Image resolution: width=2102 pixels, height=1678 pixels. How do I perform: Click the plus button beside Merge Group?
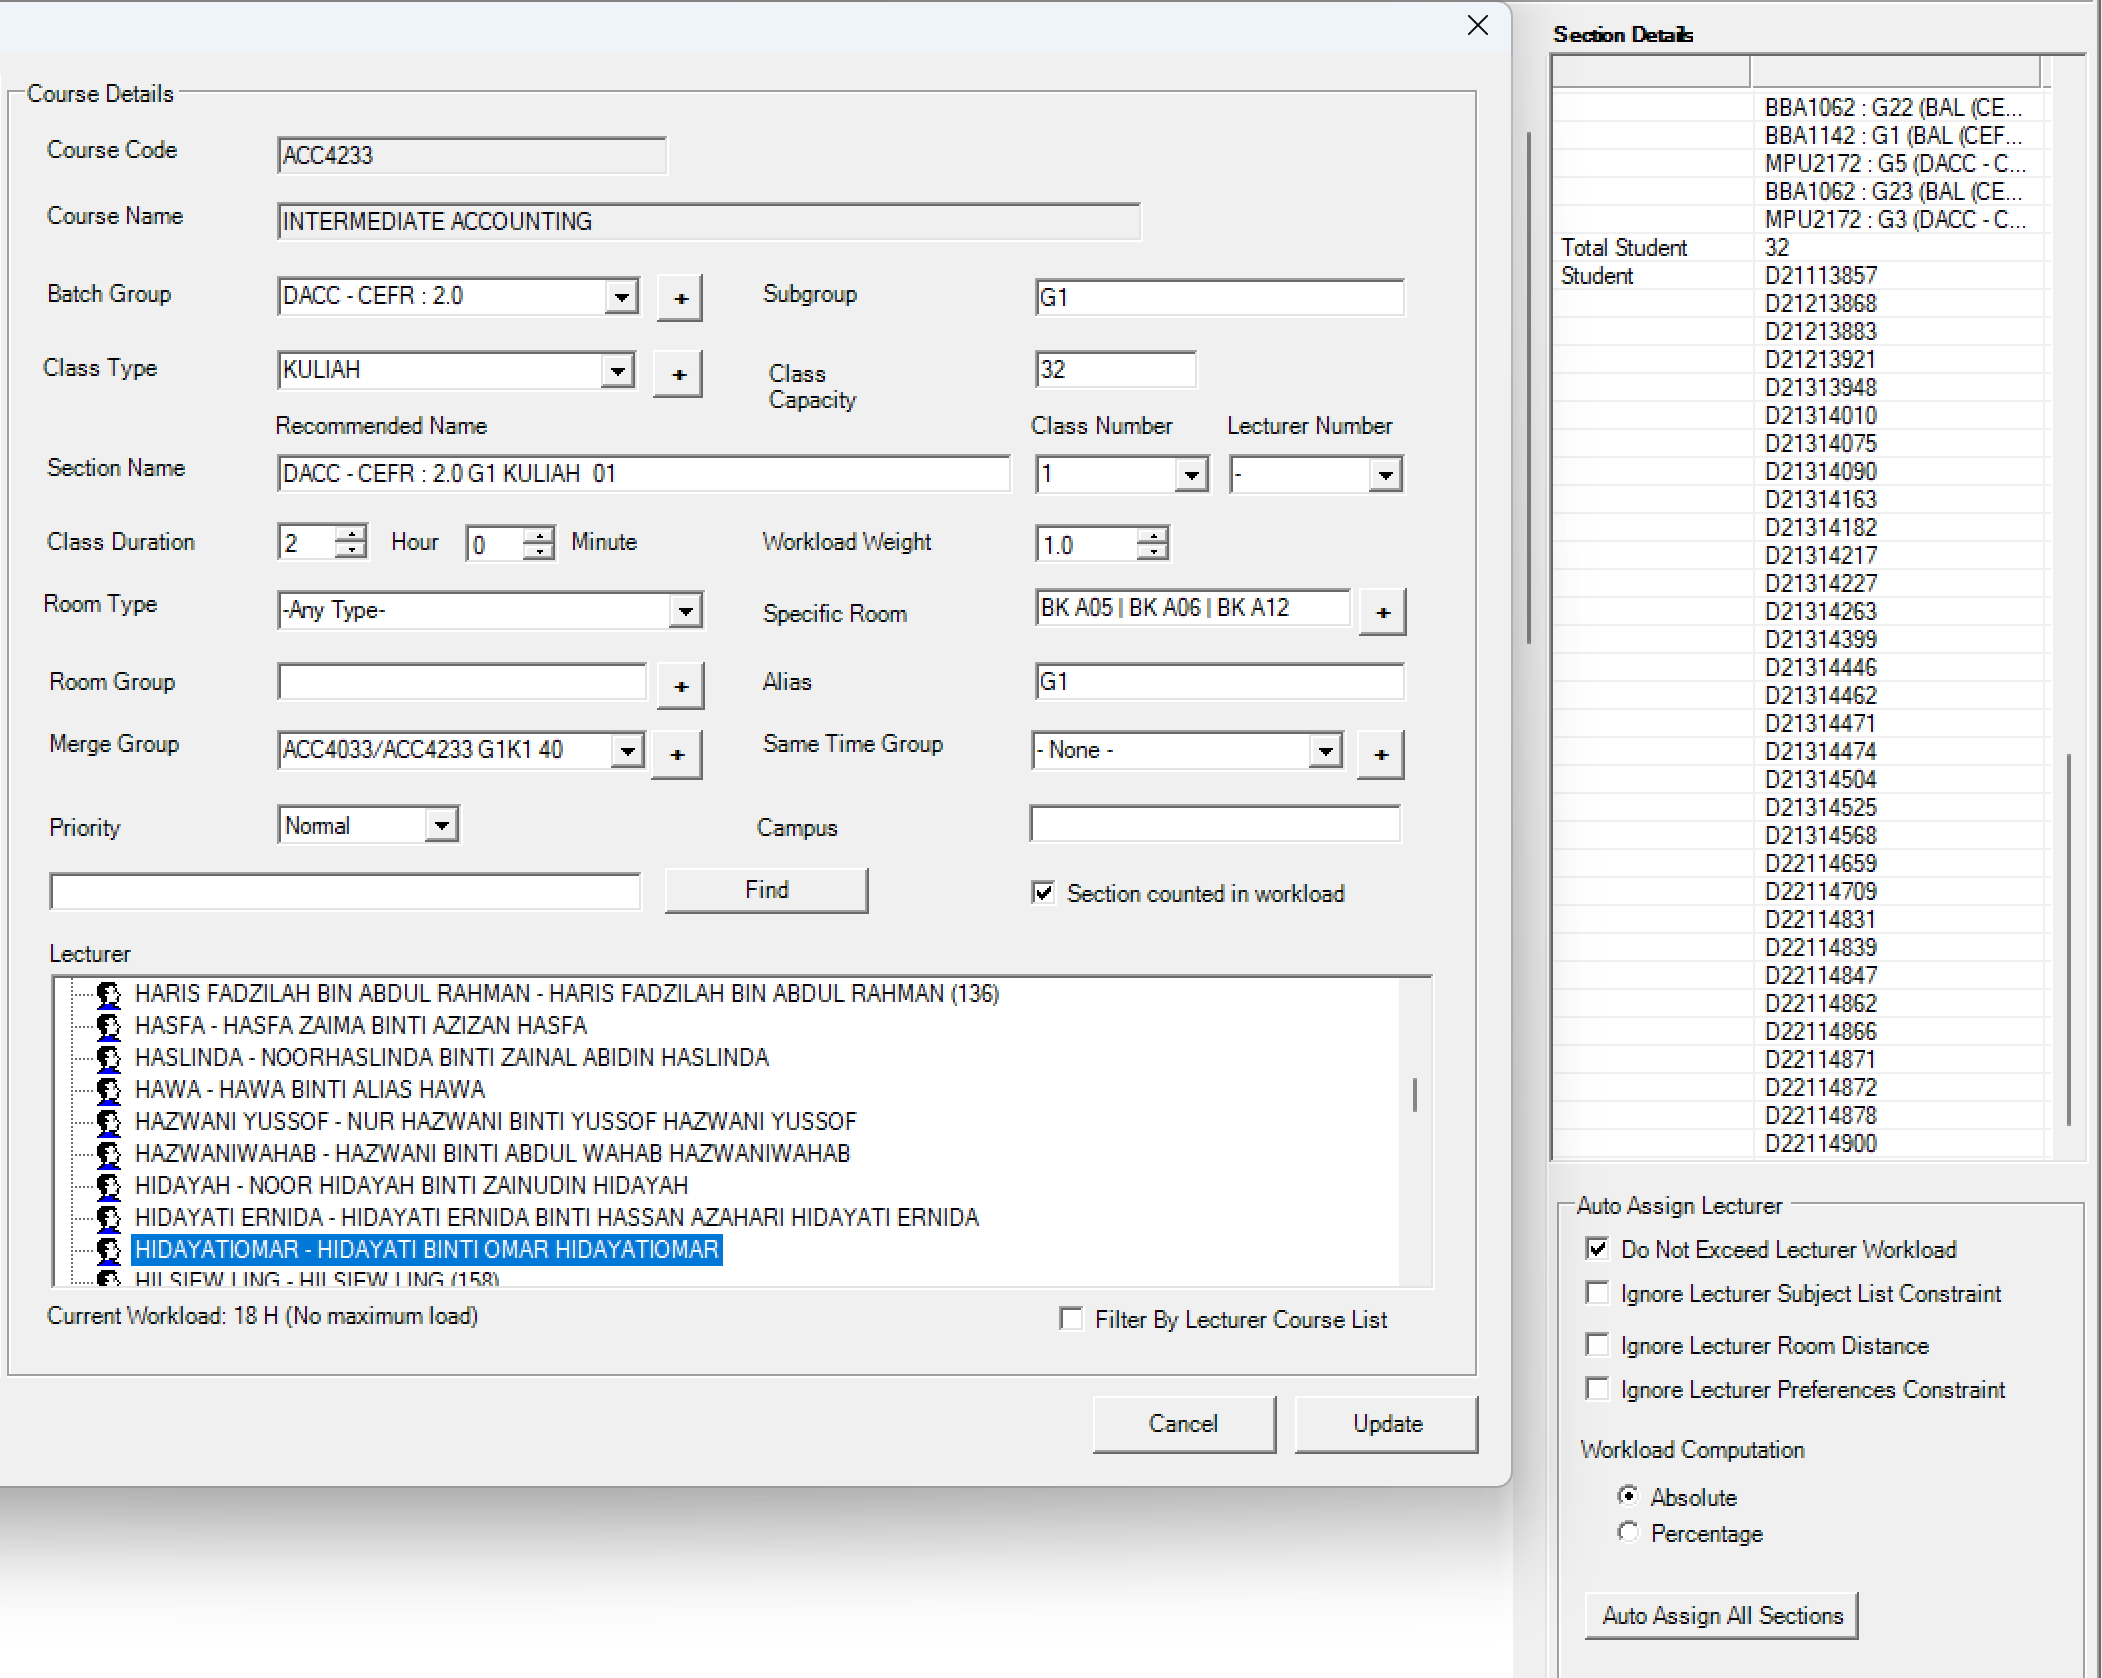(x=677, y=754)
